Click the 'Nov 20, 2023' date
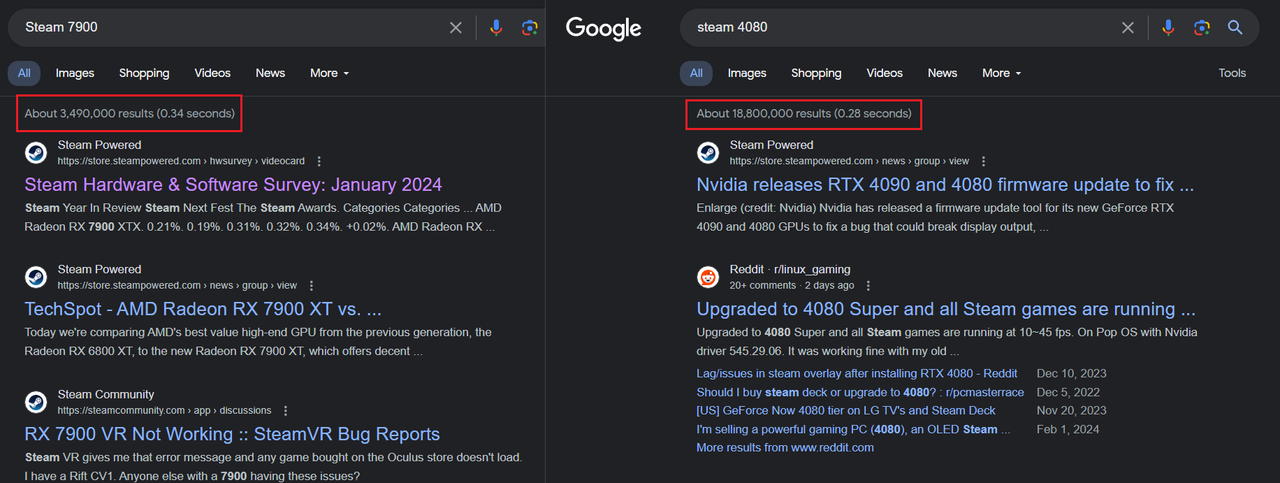The image size is (1280, 483). (x=1072, y=410)
